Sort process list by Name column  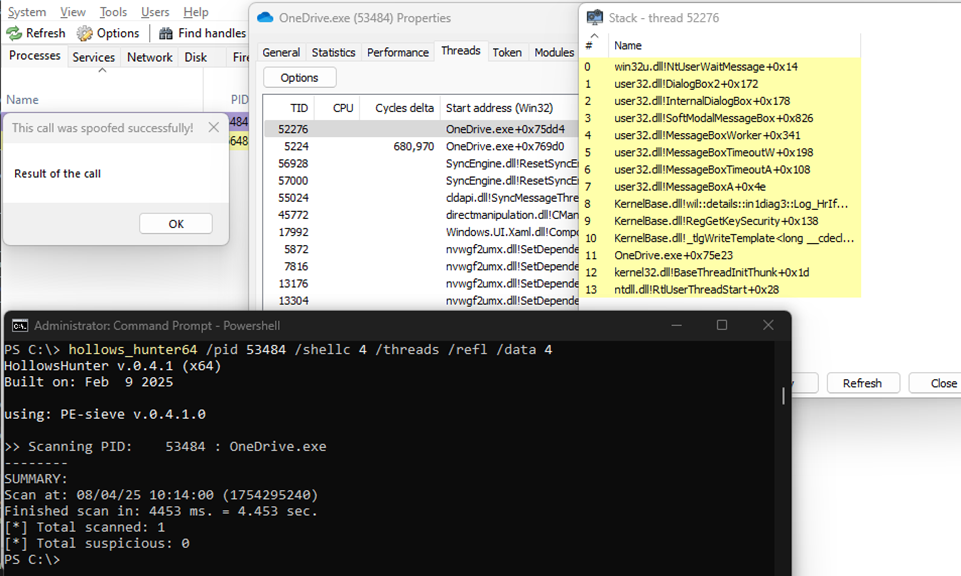pos(22,100)
